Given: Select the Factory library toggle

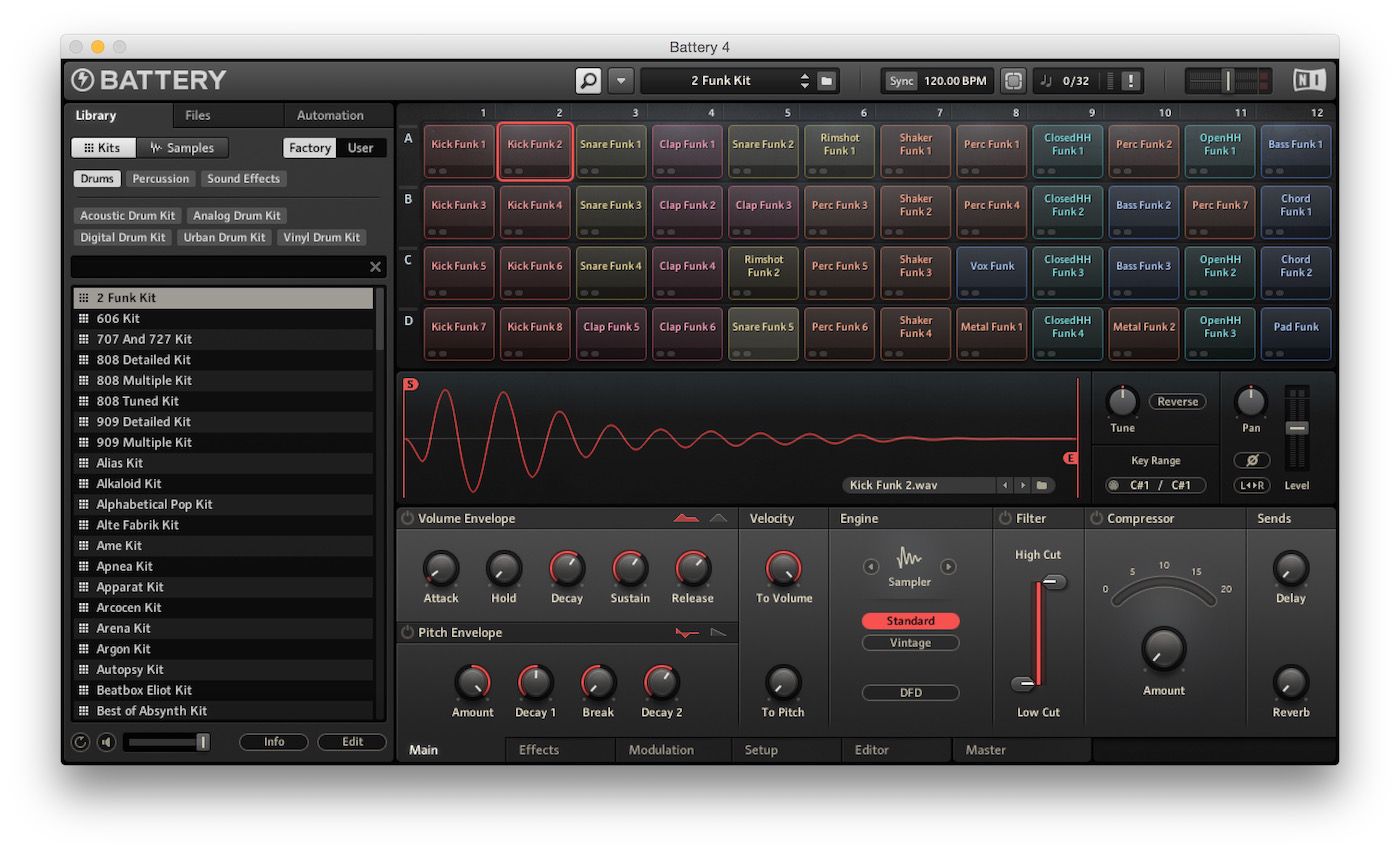Looking at the screenshot, I should [x=309, y=148].
